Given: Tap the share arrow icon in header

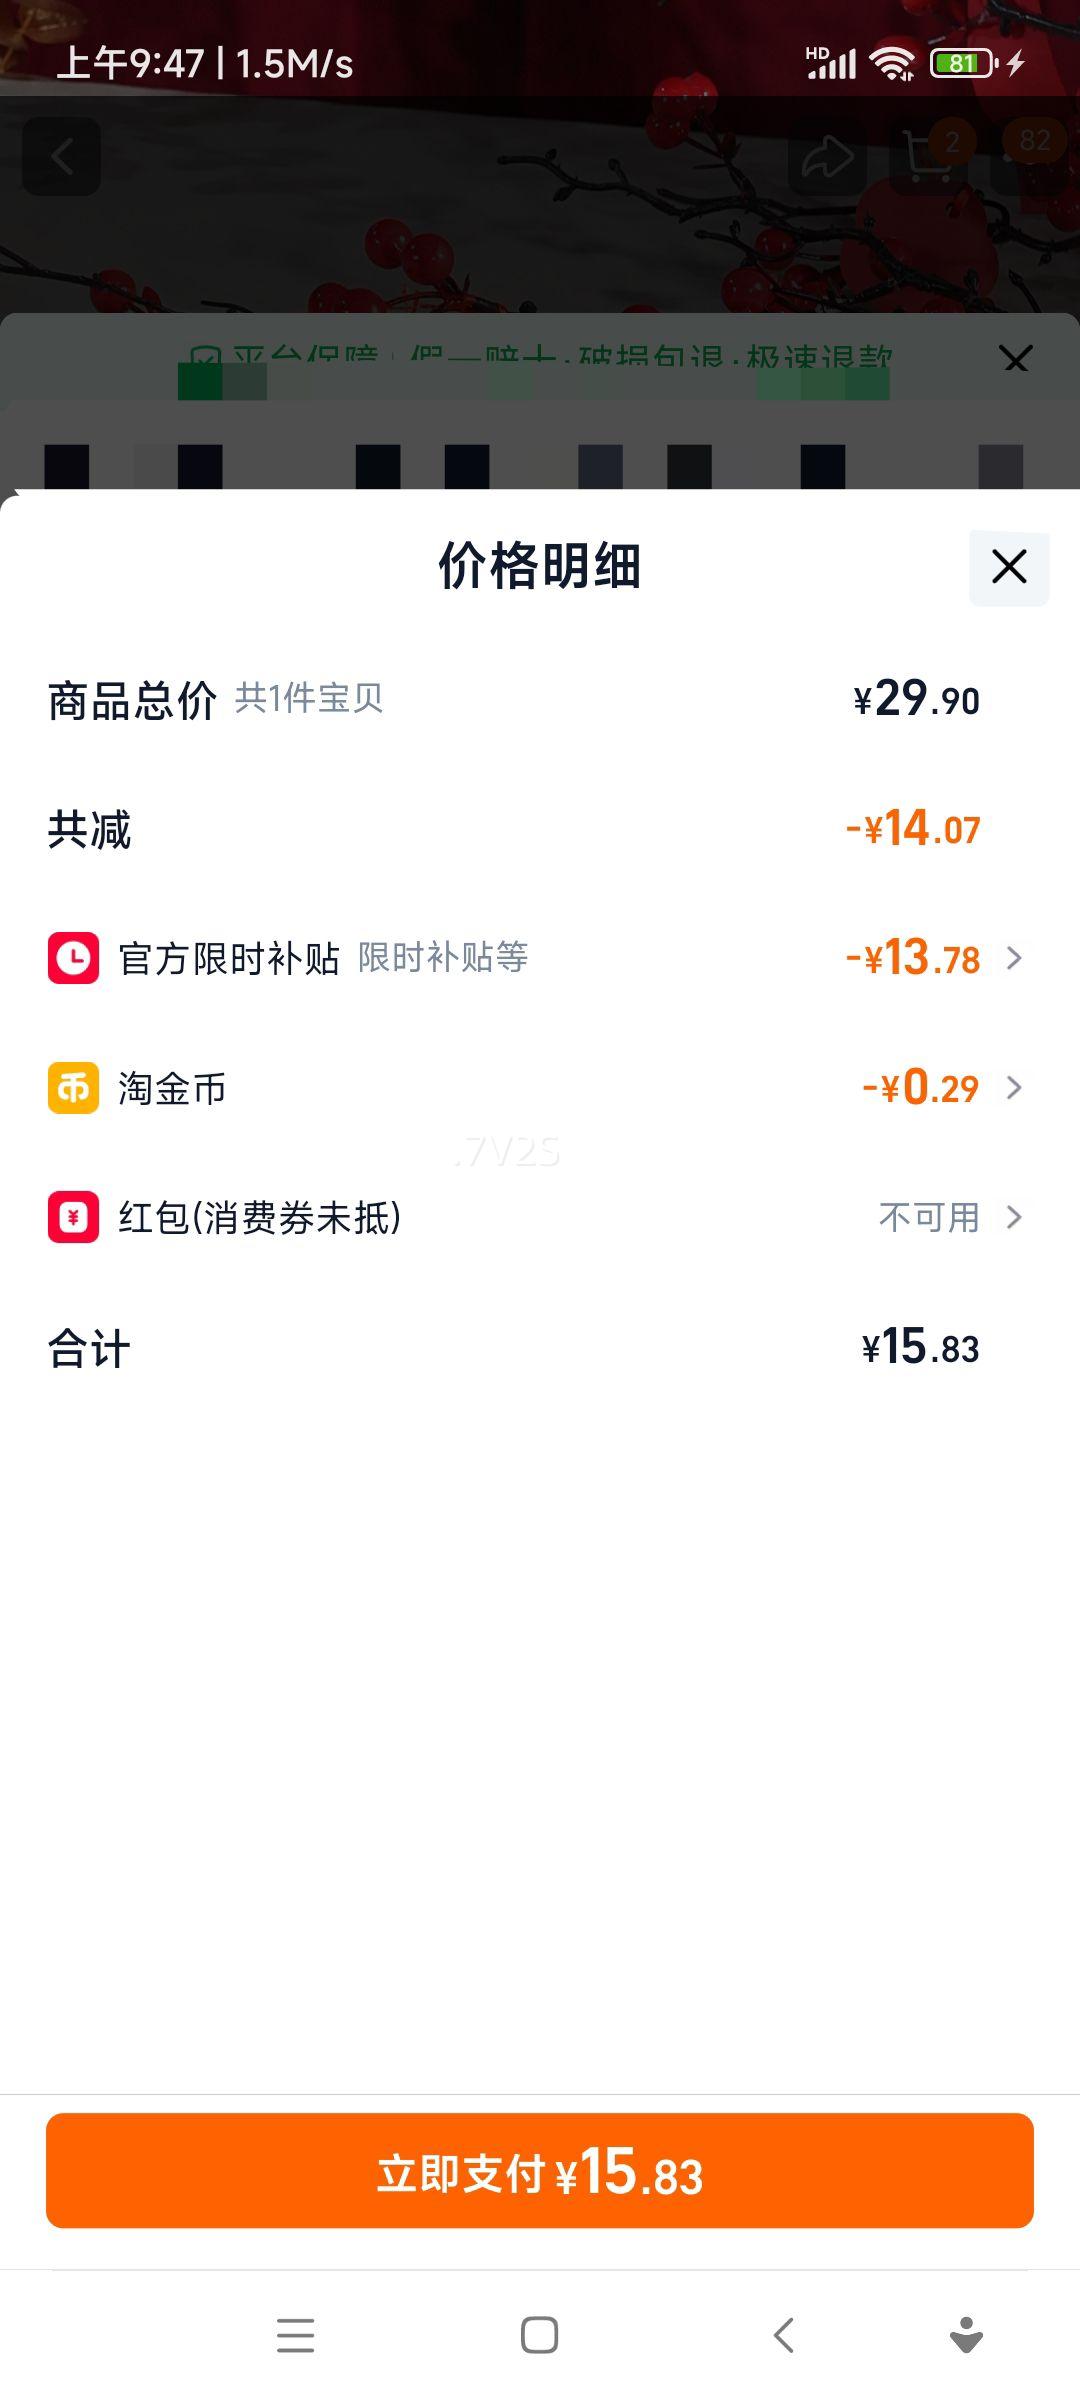Looking at the screenshot, I should (826, 157).
